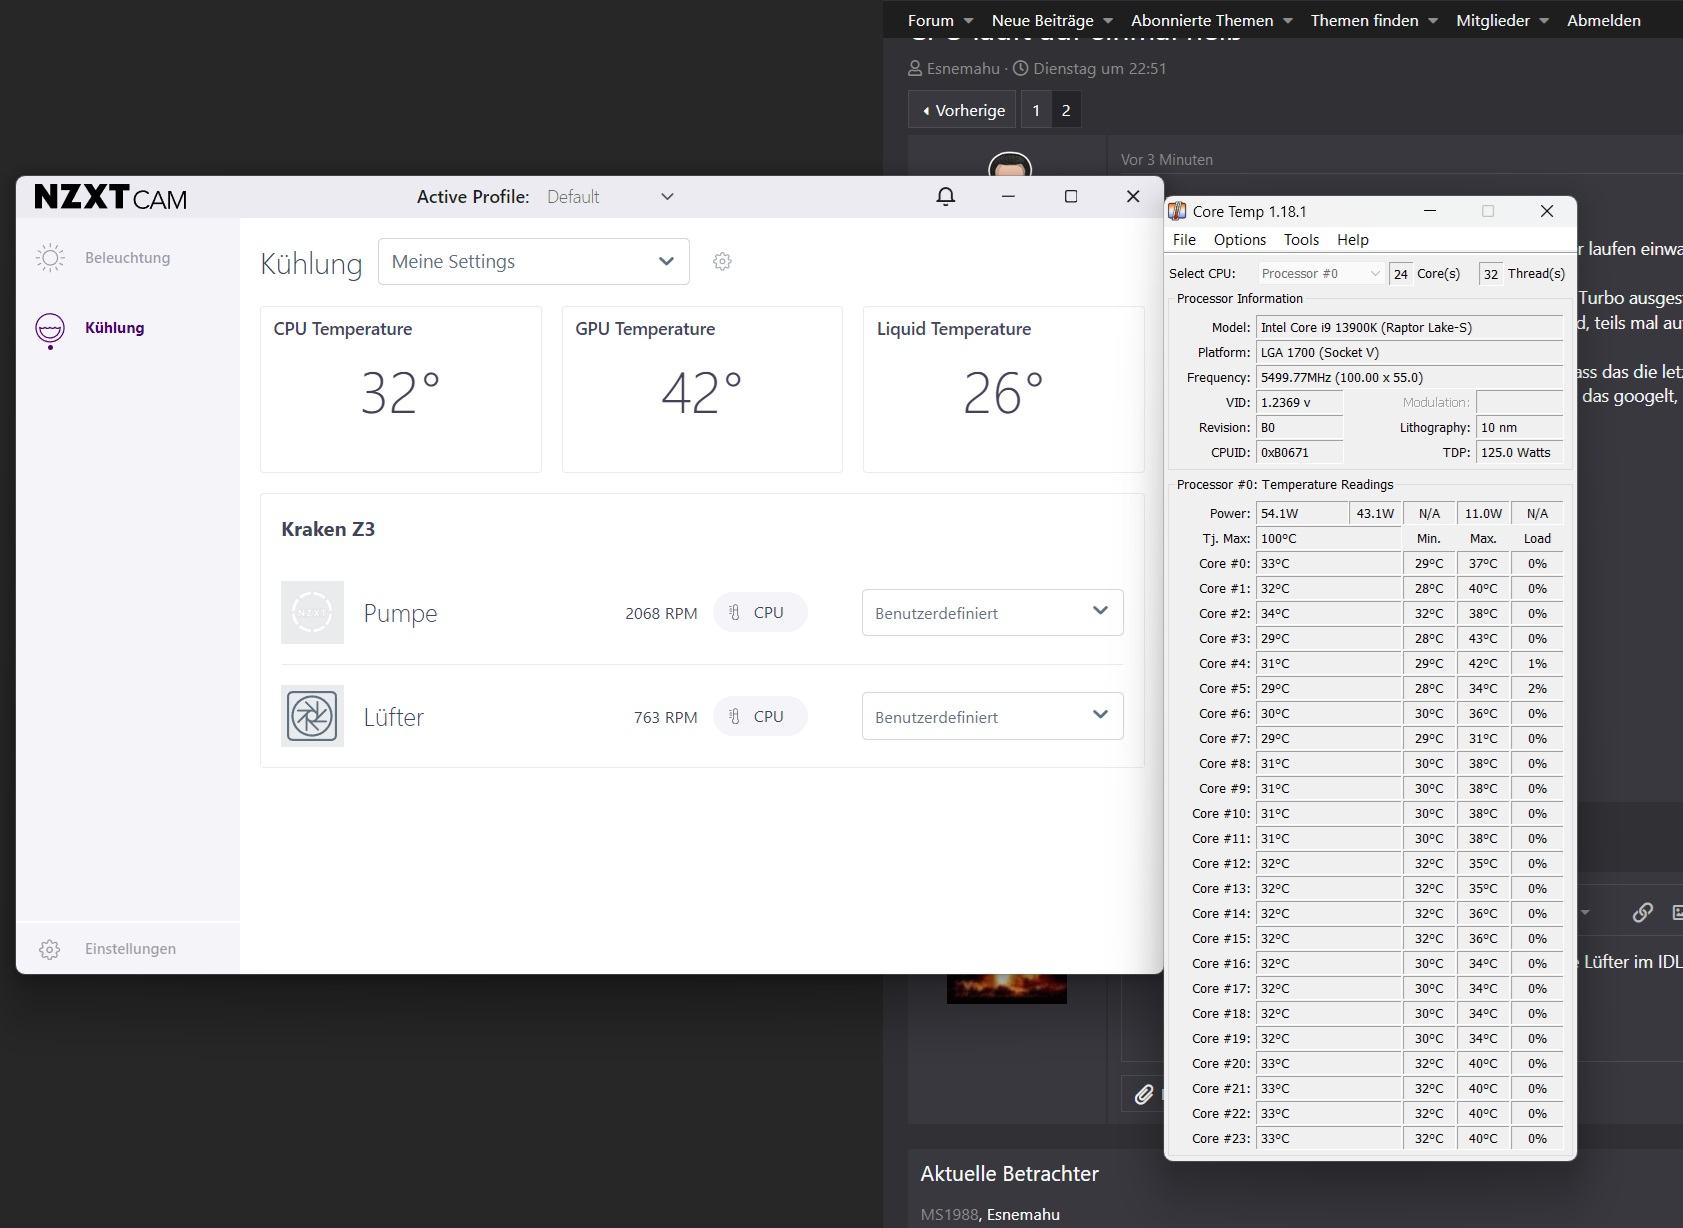Open the Help menu in Core Temp
The image size is (1683, 1228).
point(1353,240)
